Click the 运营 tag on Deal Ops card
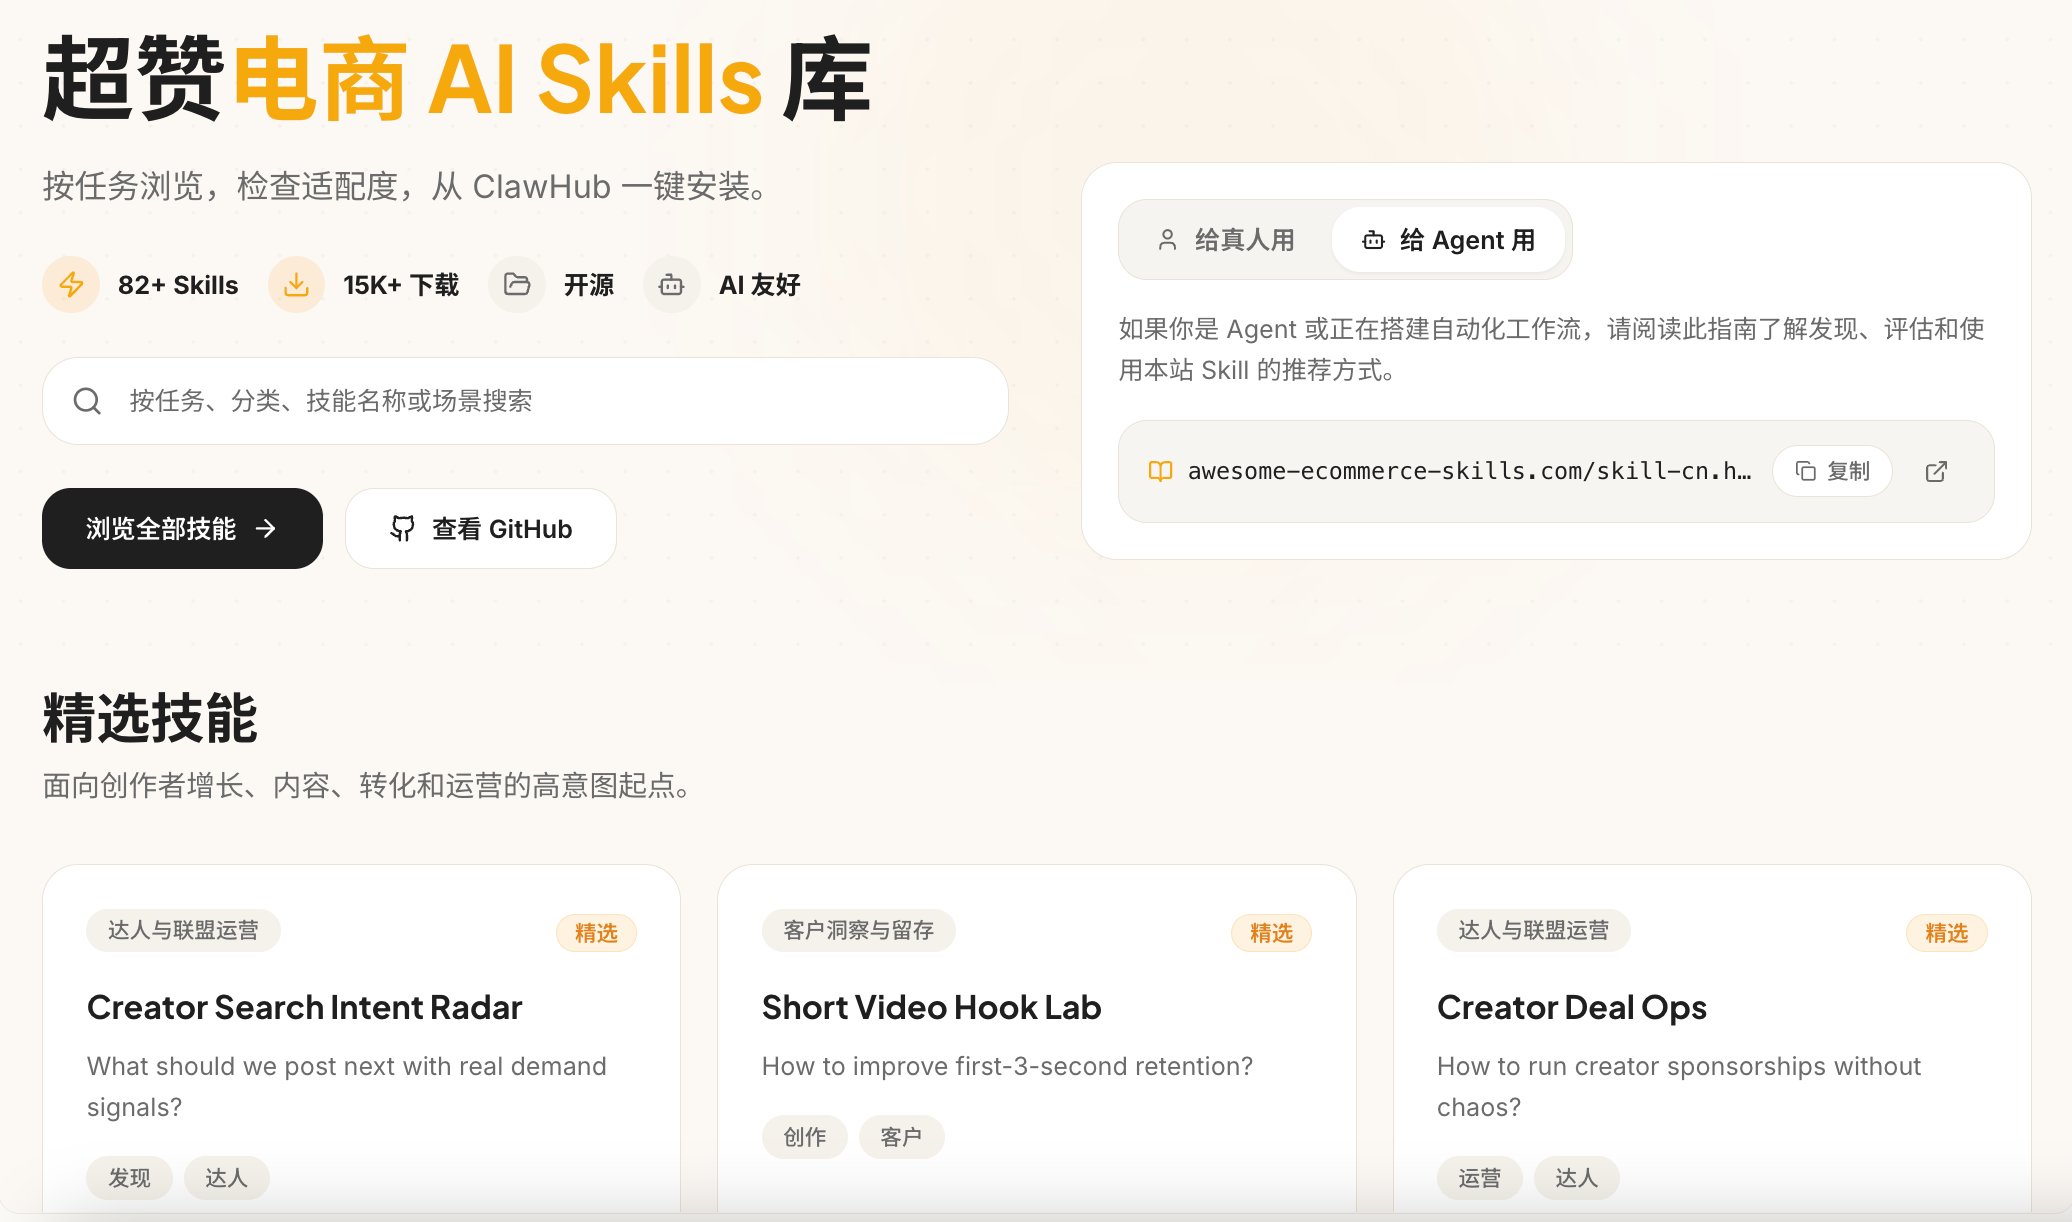Image resolution: width=2072 pixels, height=1222 pixels. pyautogui.click(x=1479, y=1178)
